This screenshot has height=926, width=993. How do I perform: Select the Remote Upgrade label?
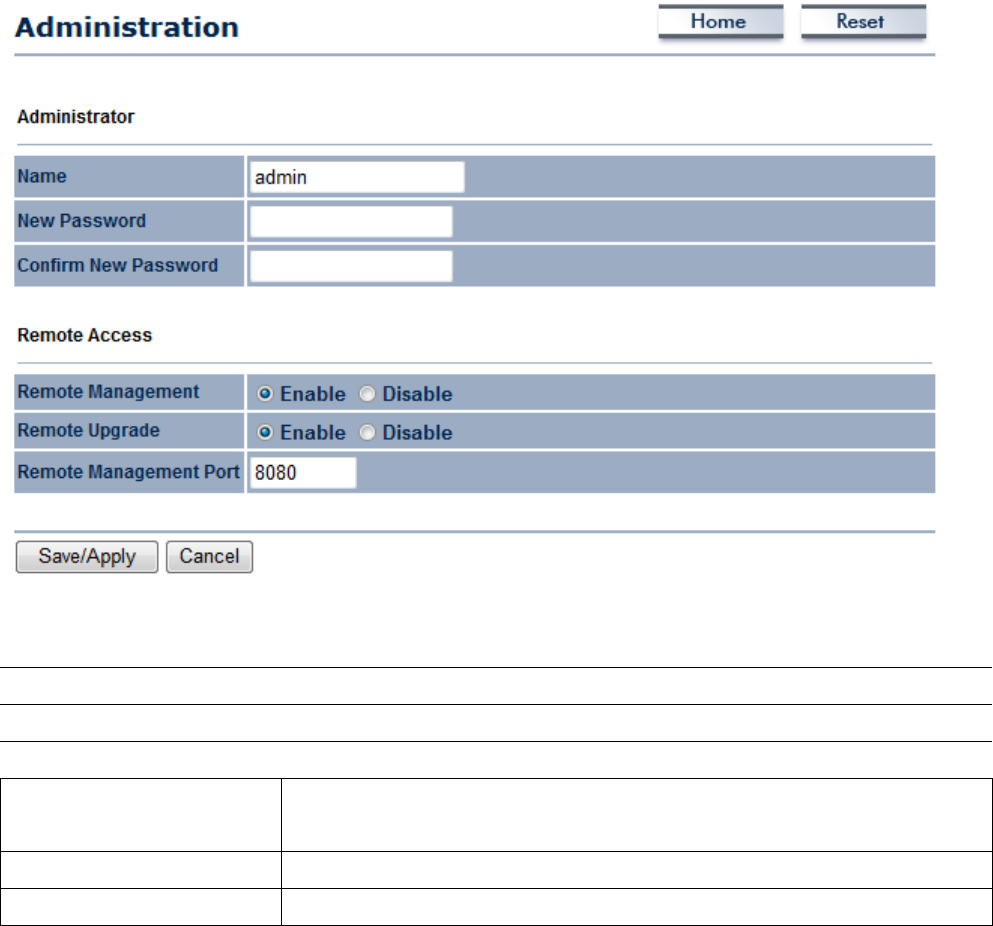[x=89, y=430]
